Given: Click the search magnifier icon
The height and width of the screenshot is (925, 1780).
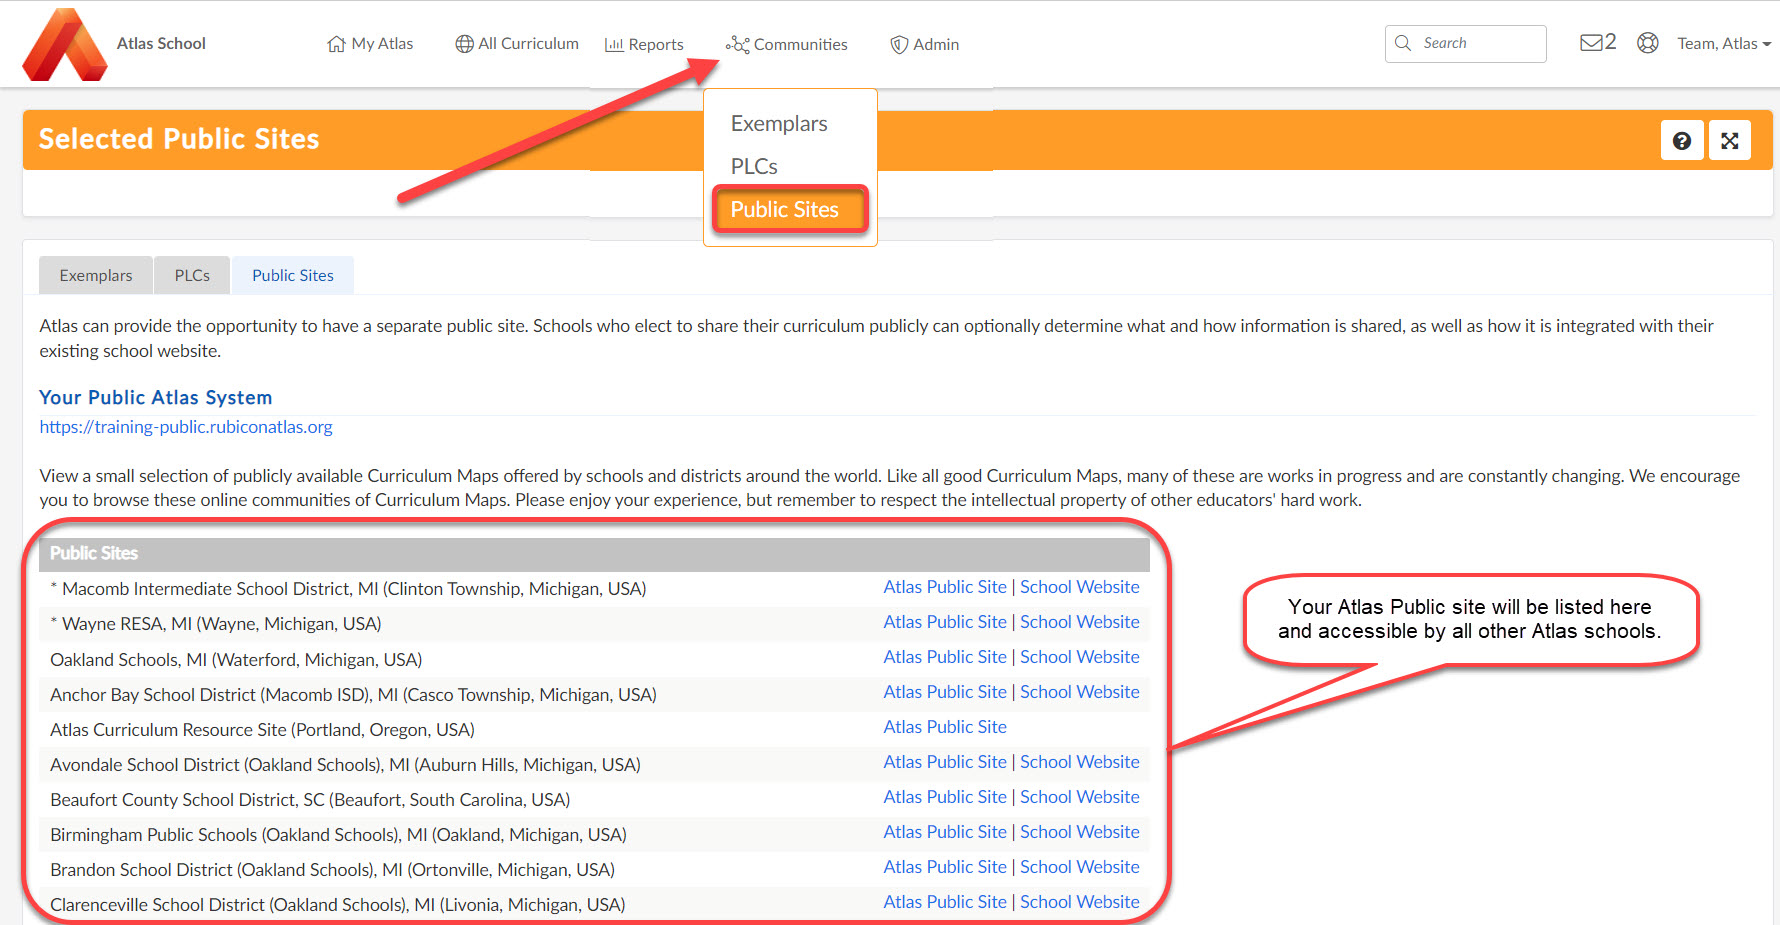Looking at the screenshot, I should (1403, 43).
